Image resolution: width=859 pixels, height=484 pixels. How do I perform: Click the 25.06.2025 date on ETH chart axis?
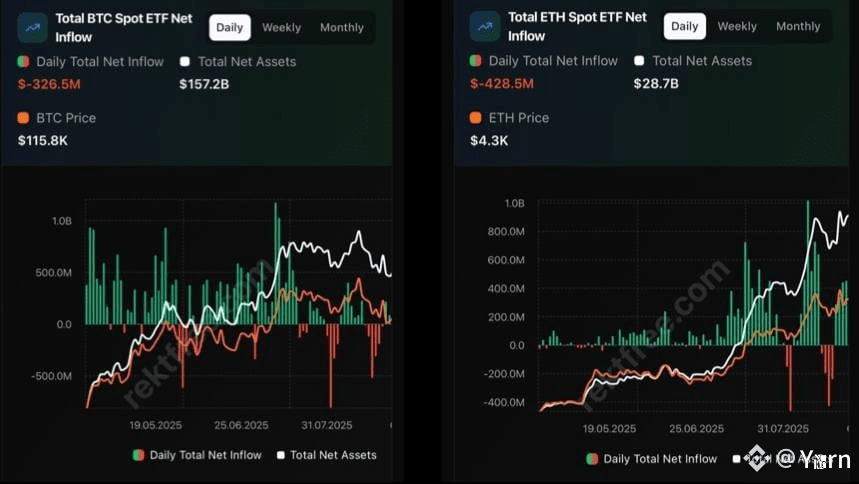click(696, 429)
